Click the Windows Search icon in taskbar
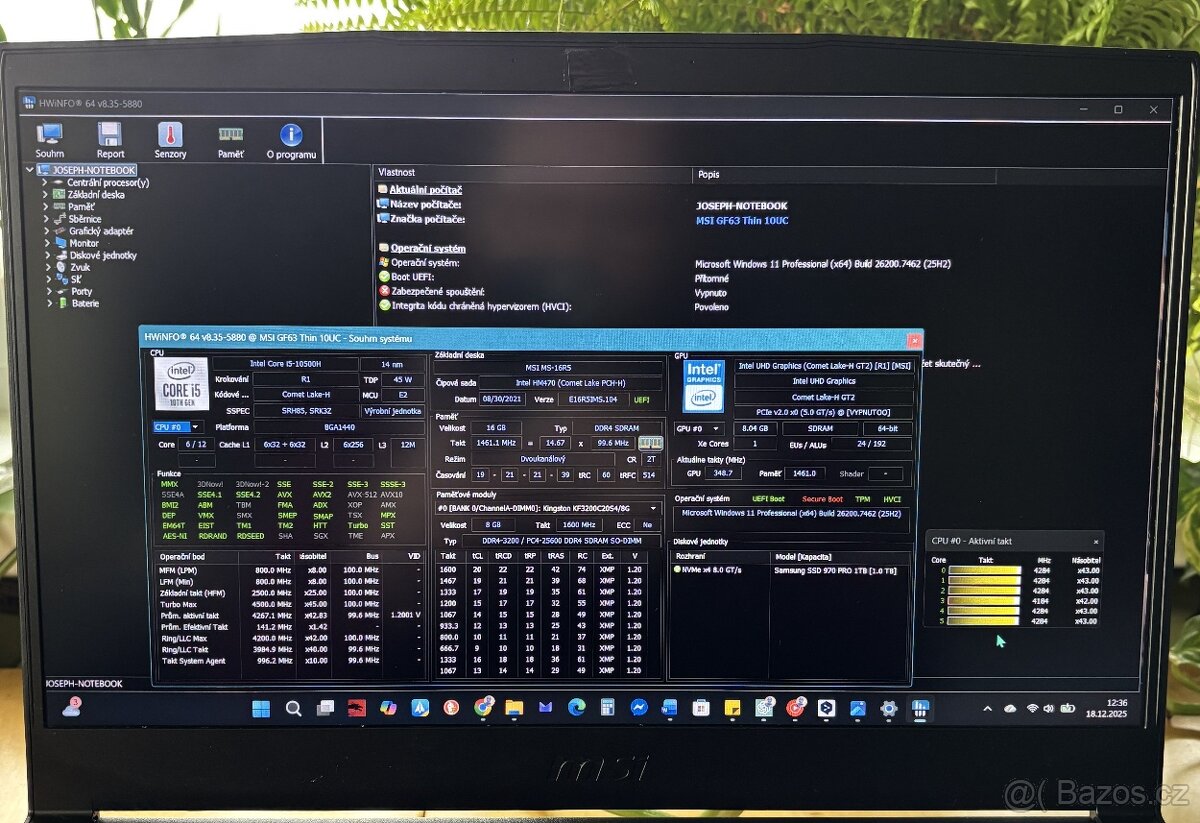Screen dimensions: 1200x823 293,708
